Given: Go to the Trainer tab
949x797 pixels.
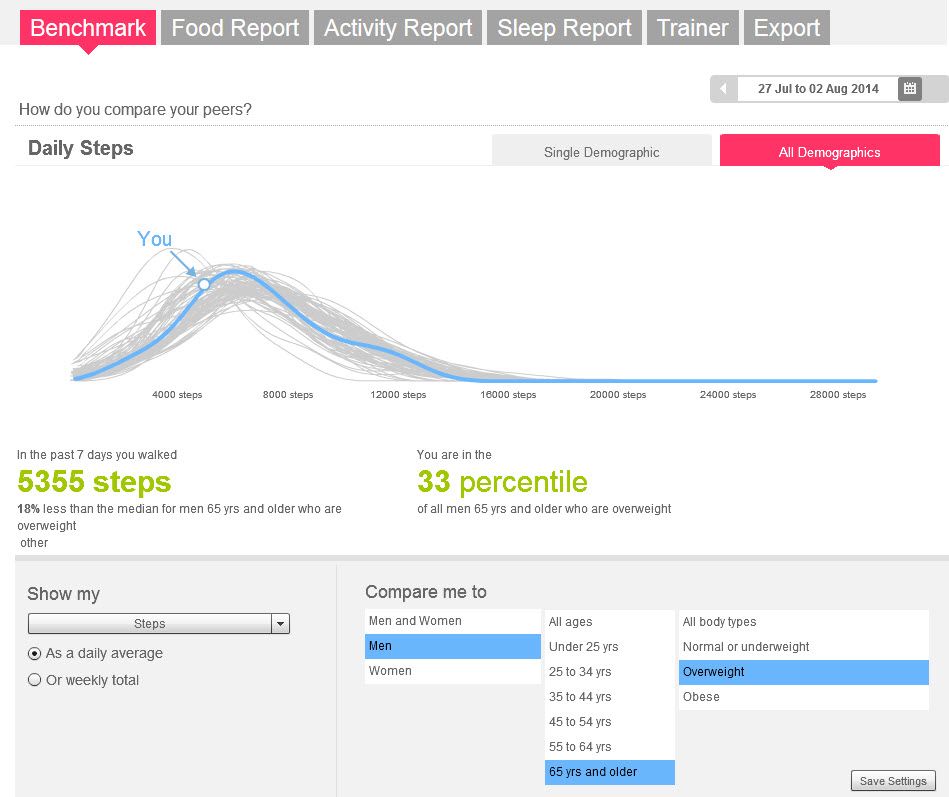Looking at the screenshot, I should click(692, 28).
